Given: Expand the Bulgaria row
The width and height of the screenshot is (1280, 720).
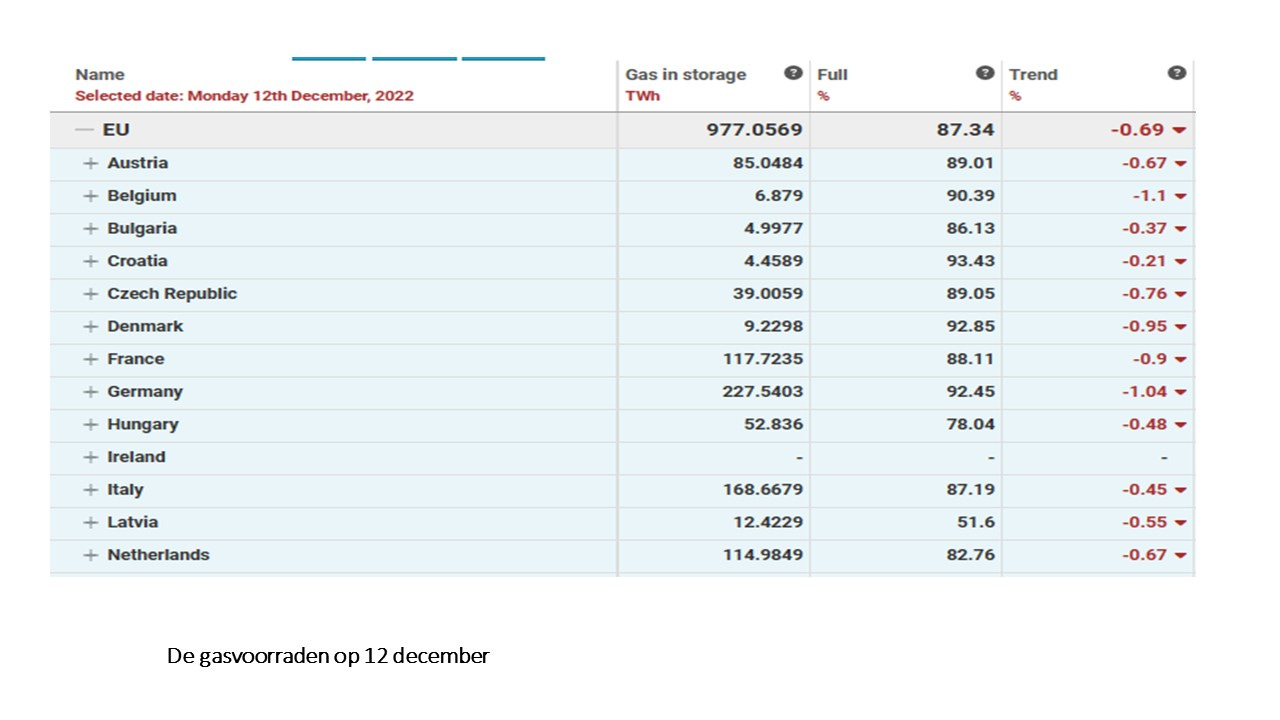Looking at the screenshot, I should [91, 228].
